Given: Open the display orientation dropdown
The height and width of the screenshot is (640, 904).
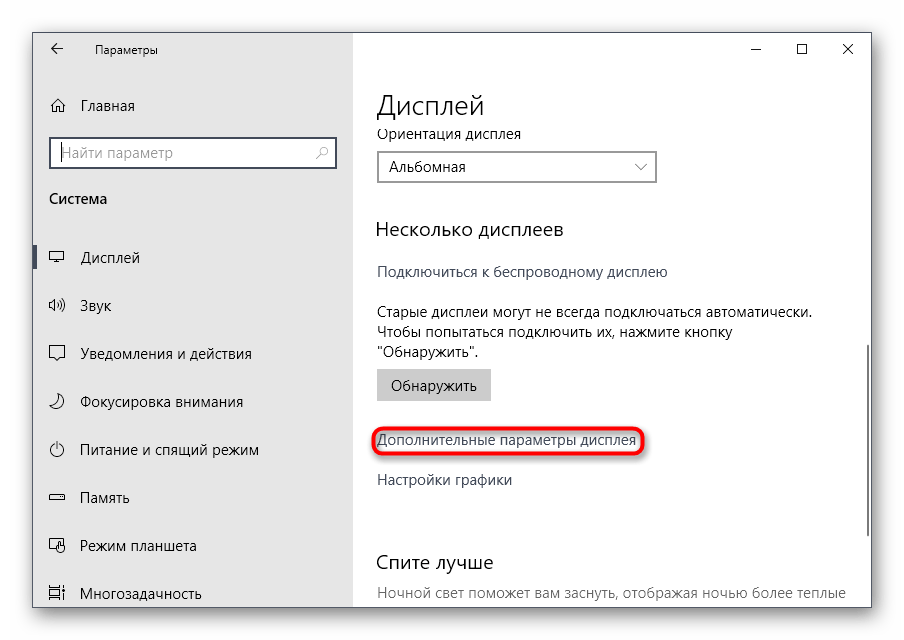Looking at the screenshot, I should [516, 167].
